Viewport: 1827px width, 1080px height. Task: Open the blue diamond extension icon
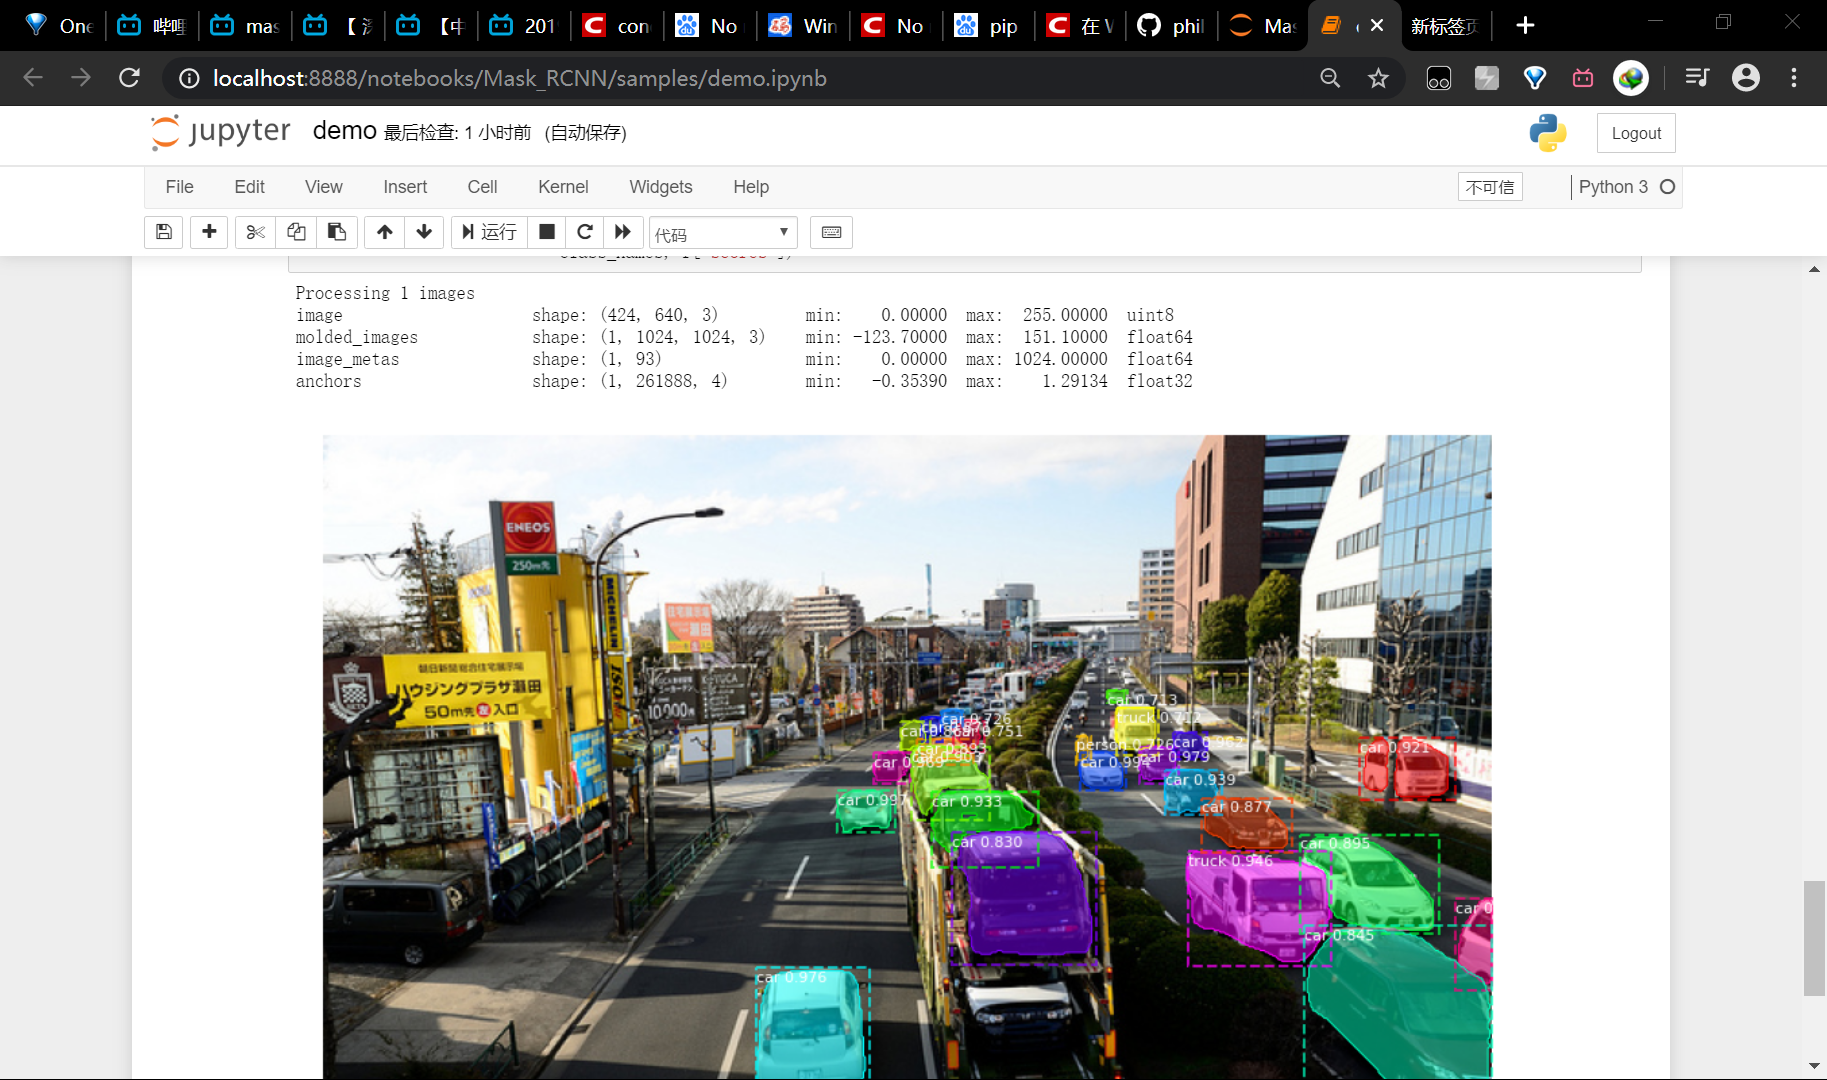click(x=1535, y=78)
